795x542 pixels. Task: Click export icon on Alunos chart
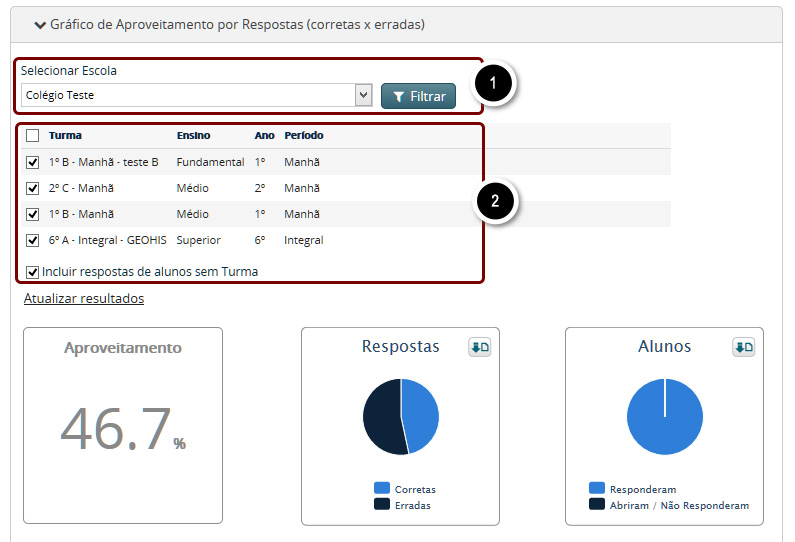[743, 347]
